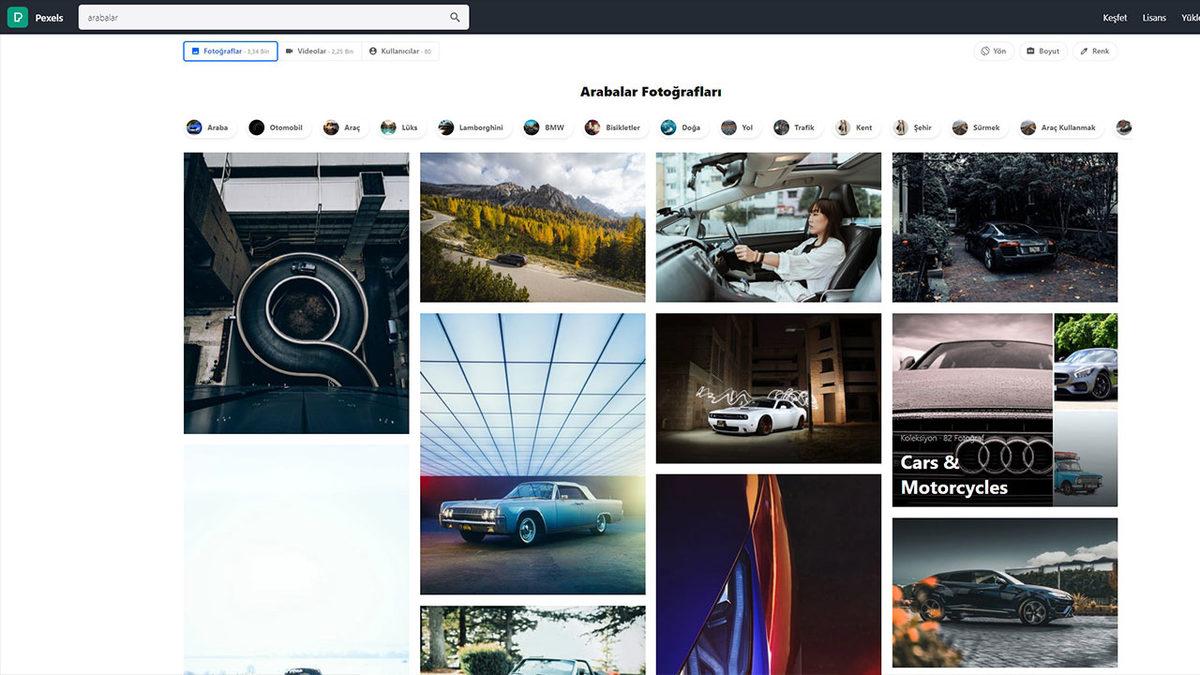Screen dimensions: 1200x675
Task: Click the Pexels logo icon
Action: click(x=16, y=16)
